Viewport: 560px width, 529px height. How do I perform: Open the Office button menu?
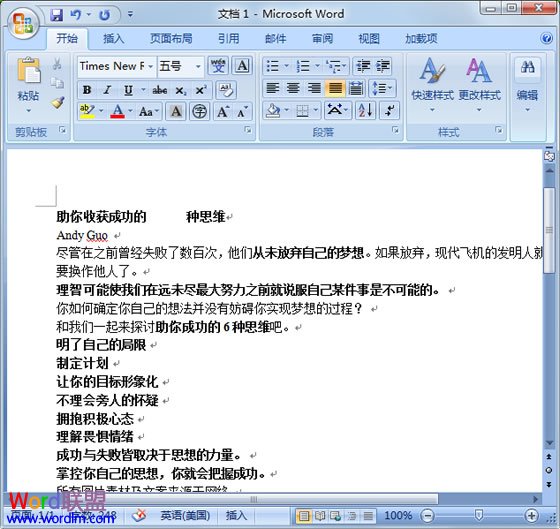pos(23,24)
